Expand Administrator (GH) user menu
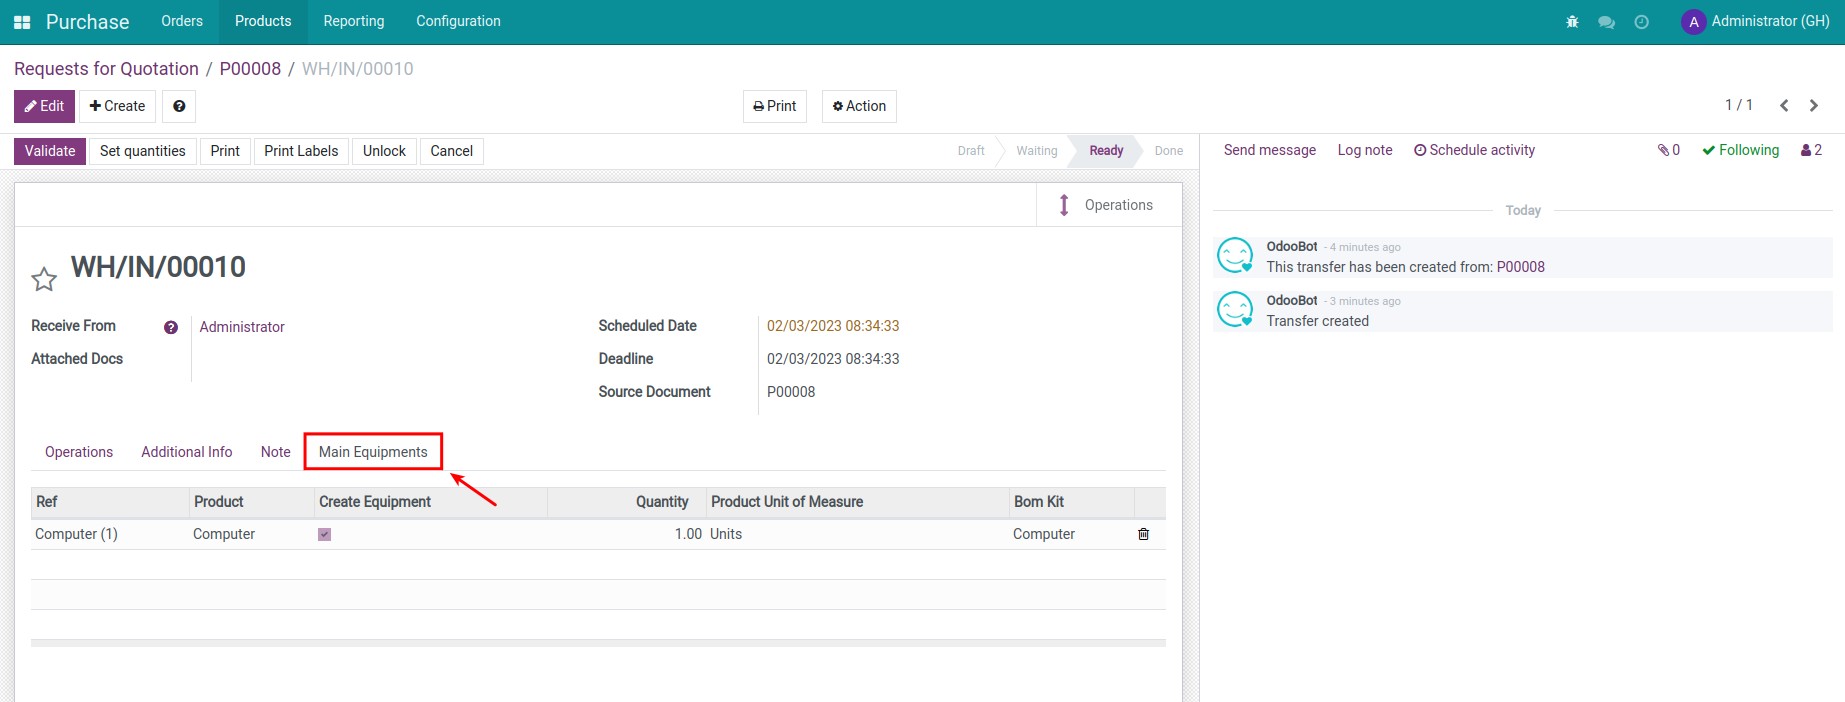 tap(1755, 22)
